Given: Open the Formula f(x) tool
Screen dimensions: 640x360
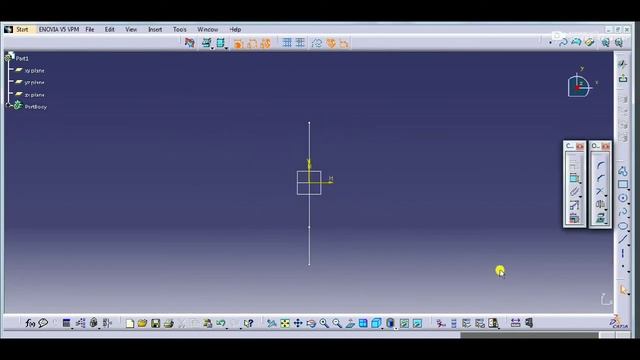Looking at the screenshot, I should coord(30,323).
